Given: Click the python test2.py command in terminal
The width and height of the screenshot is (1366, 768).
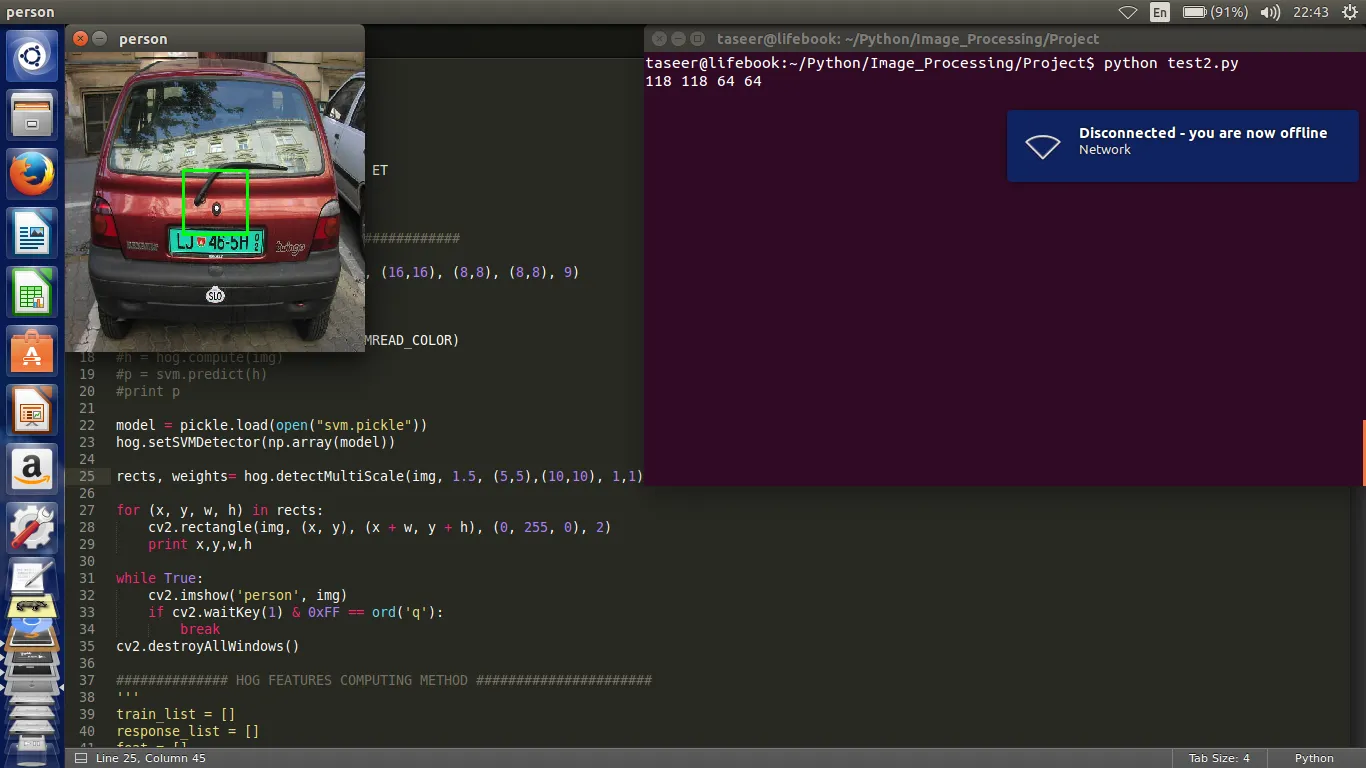Looking at the screenshot, I should pyautogui.click(x=1171, y=63).
